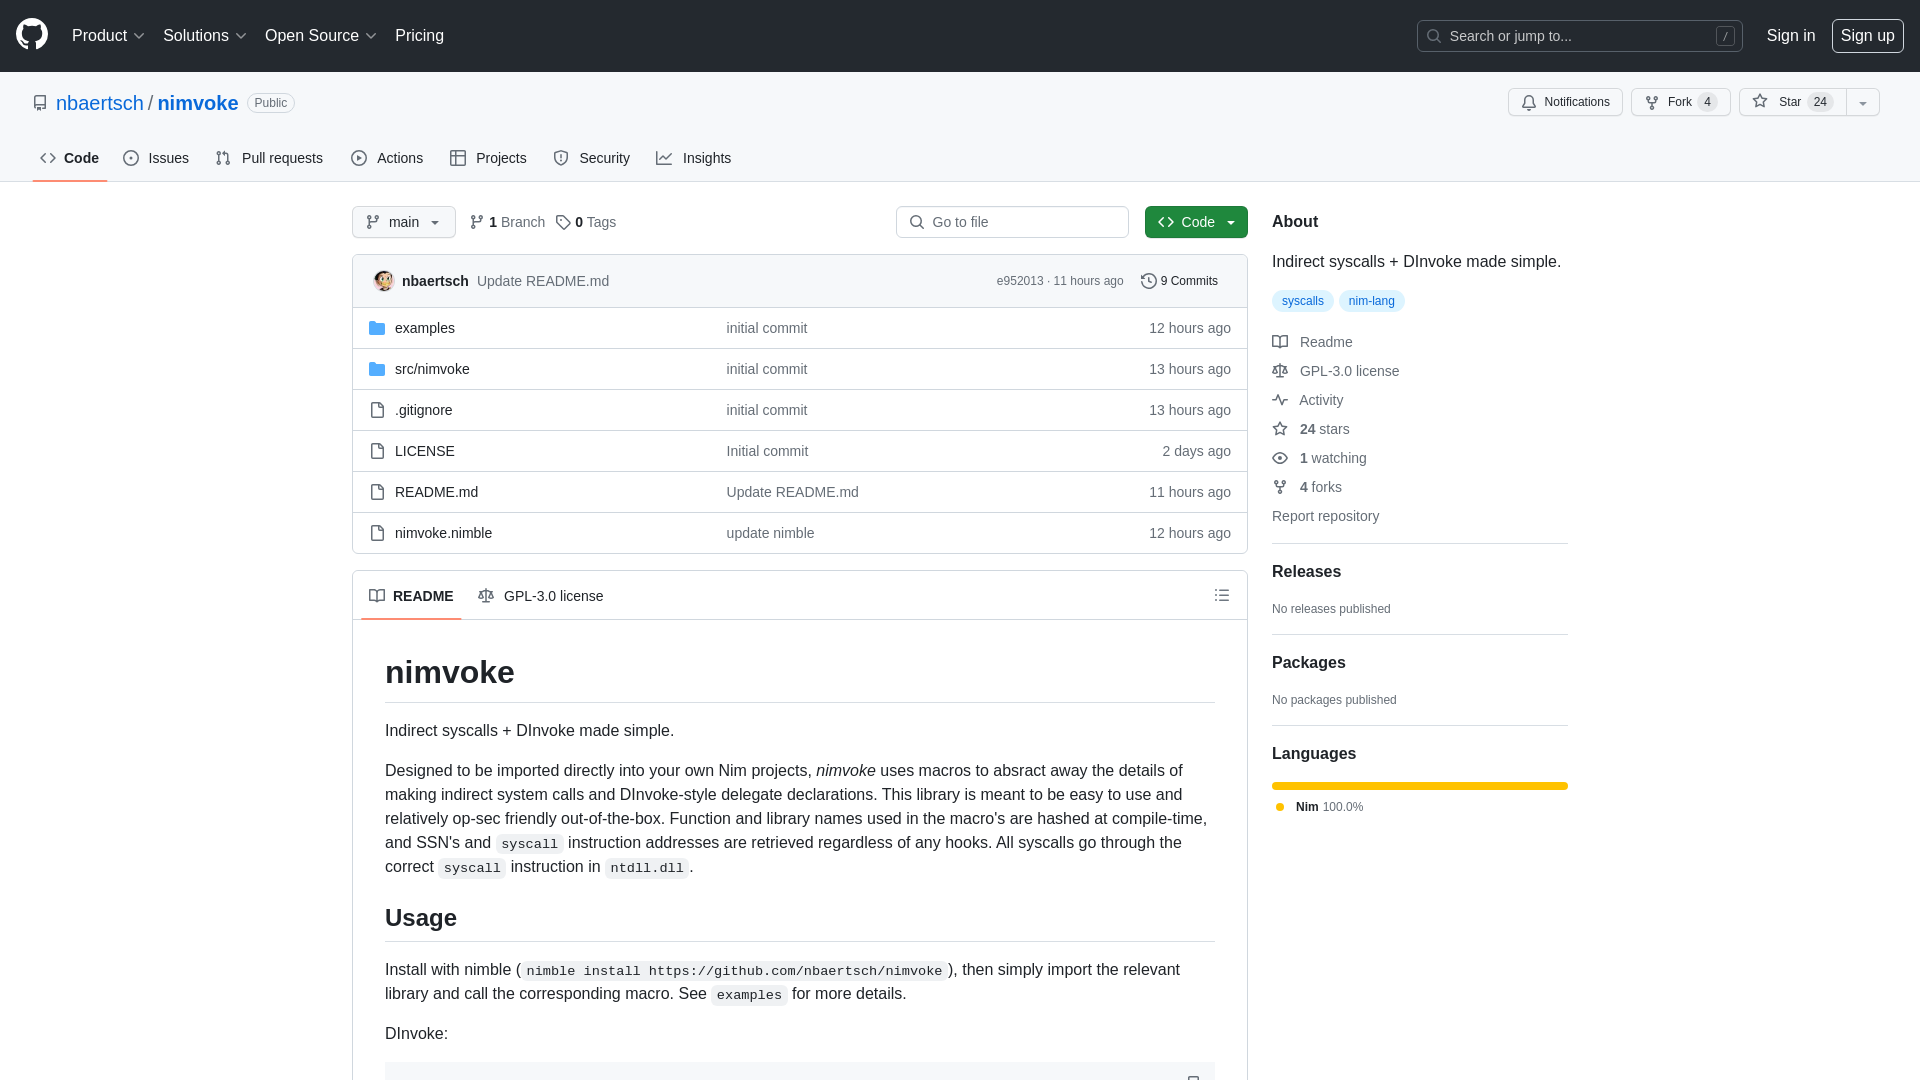Viewport: 1920px width, 1080px height.
Task: Expand the Solutions menu
Action: point(204,36)
